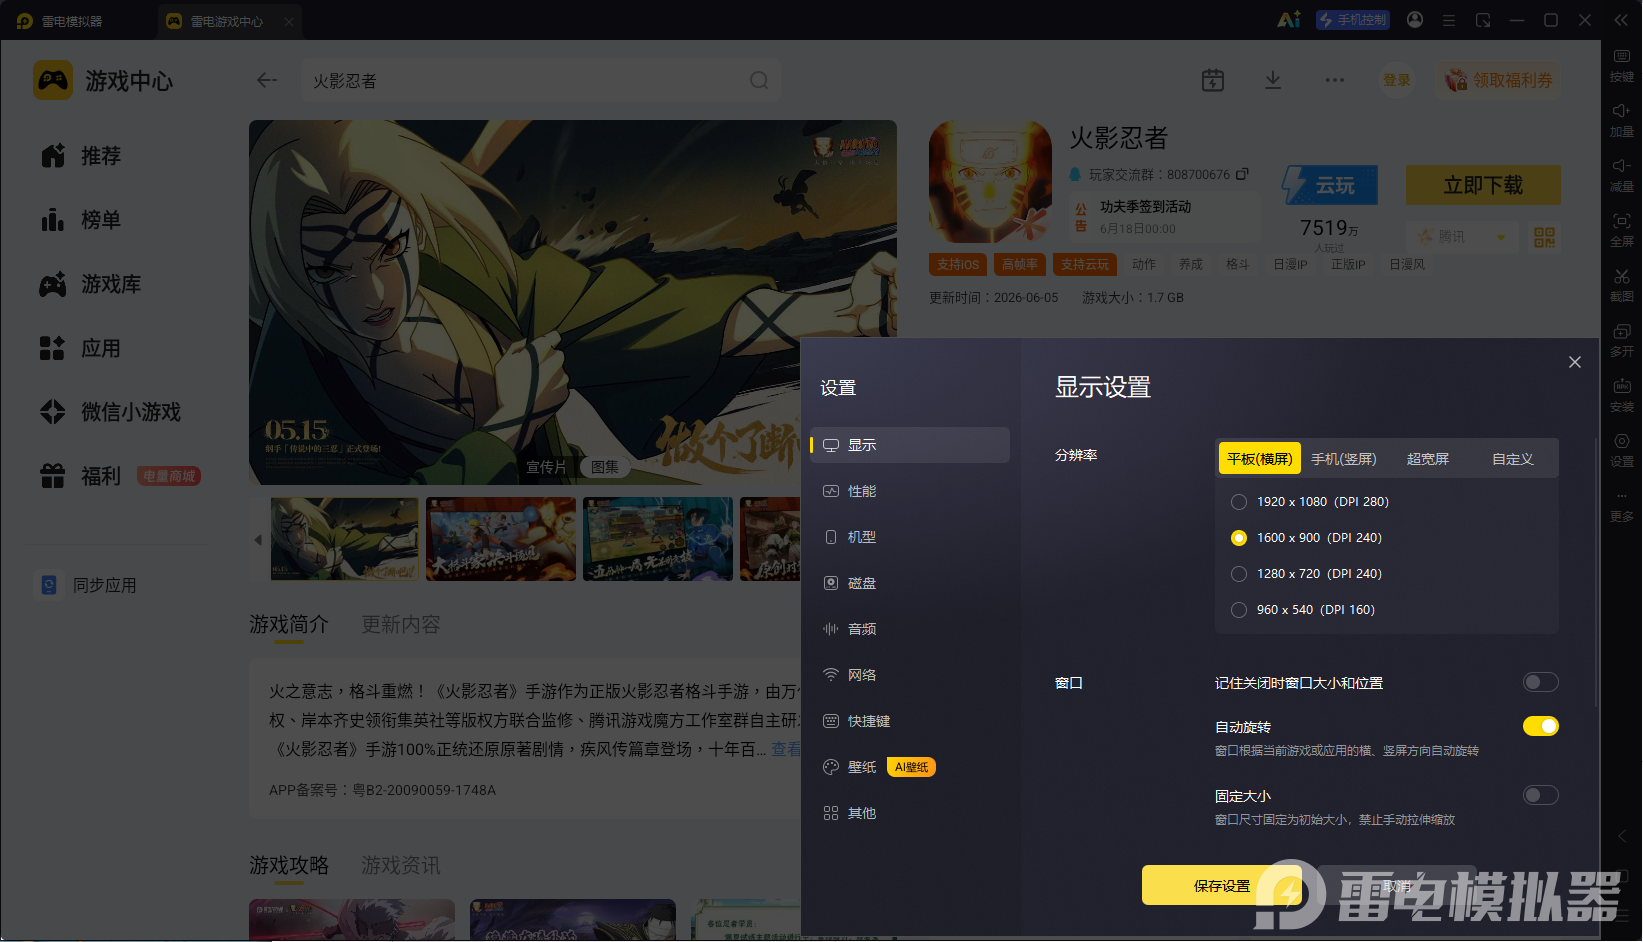Select the 性能 settings category
This screenshot has height=942, width=1643.
click(910, 491)
